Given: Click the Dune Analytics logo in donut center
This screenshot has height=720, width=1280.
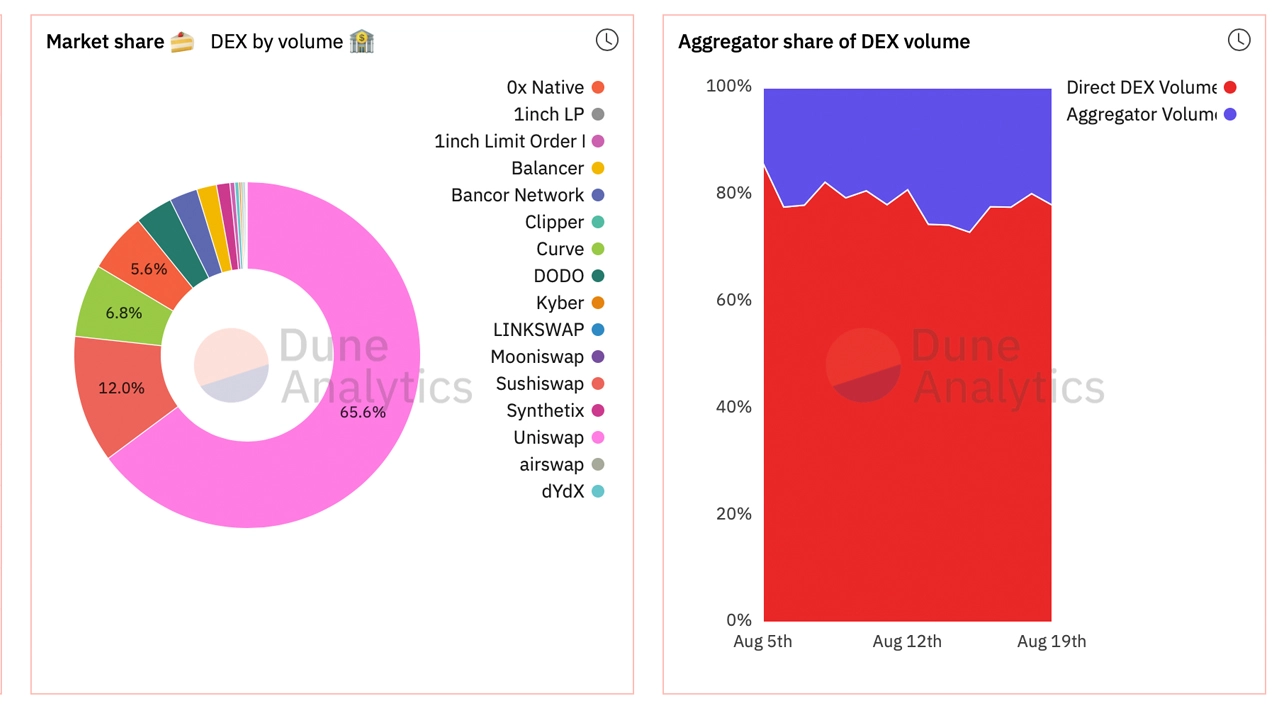Looking at the screenshot, I should click(231, 365).
